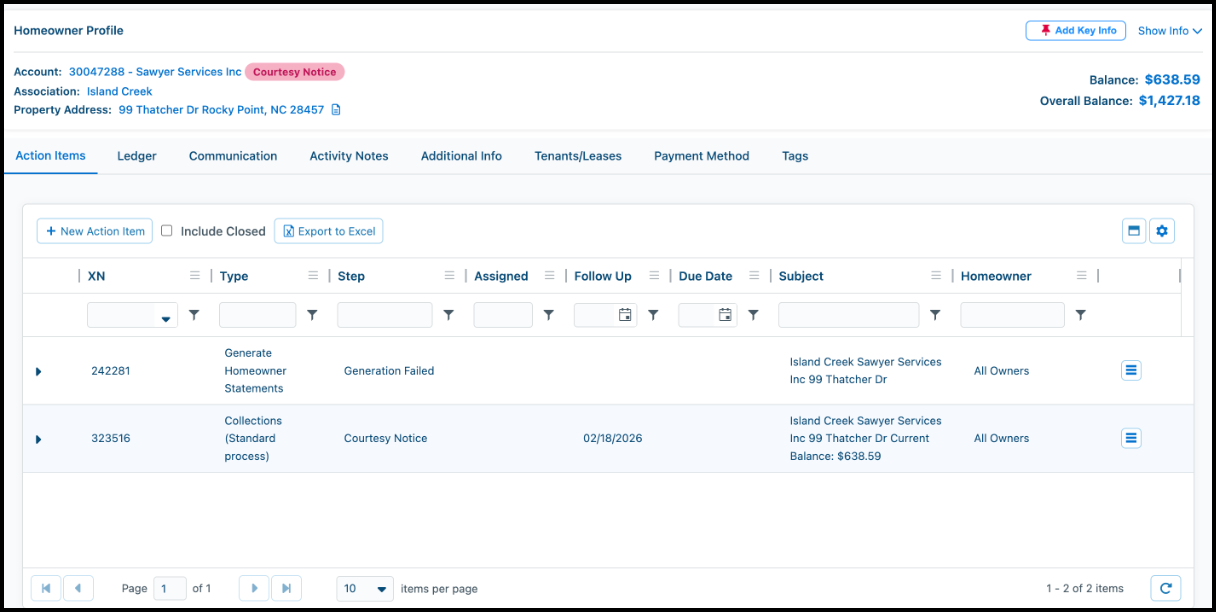The height and width of the screenshot is (612, 1216).
Task: Click the Subject filter input field
Action: [x=849, y=315]
